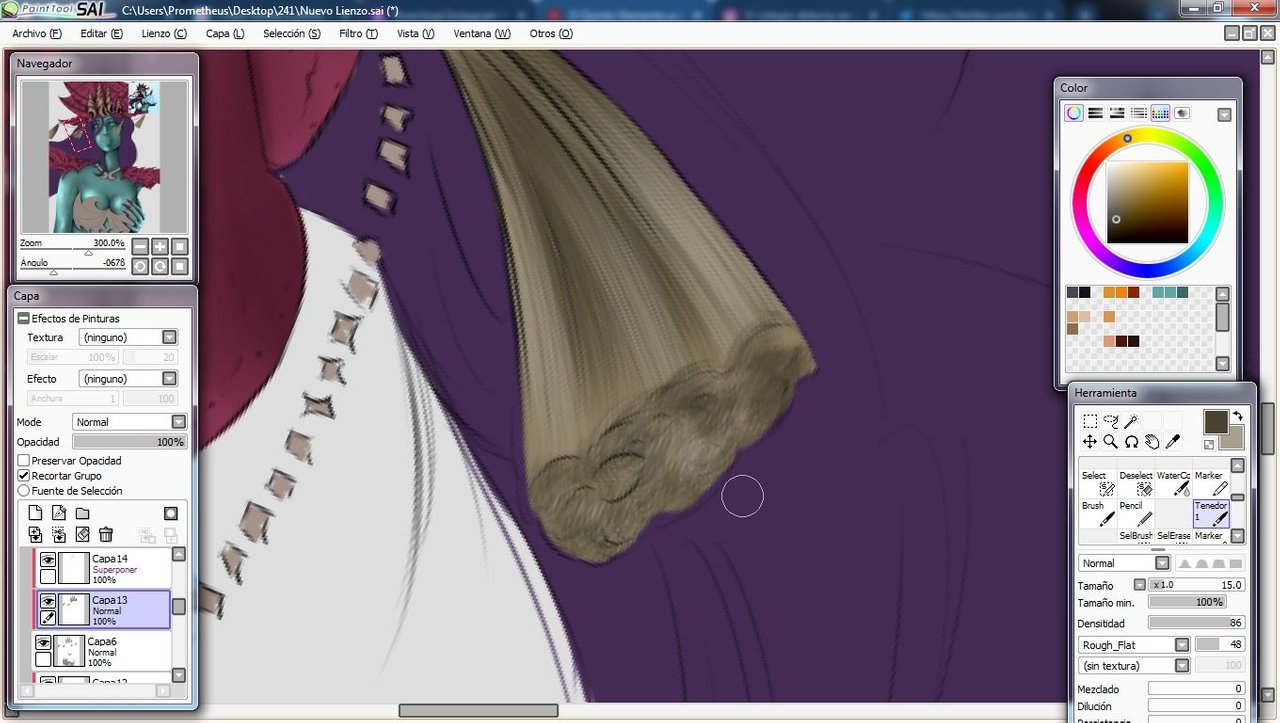Viewport: 1280px width, 723px height.
Task: Open the Lienzo menu
Action: [164, 33]
